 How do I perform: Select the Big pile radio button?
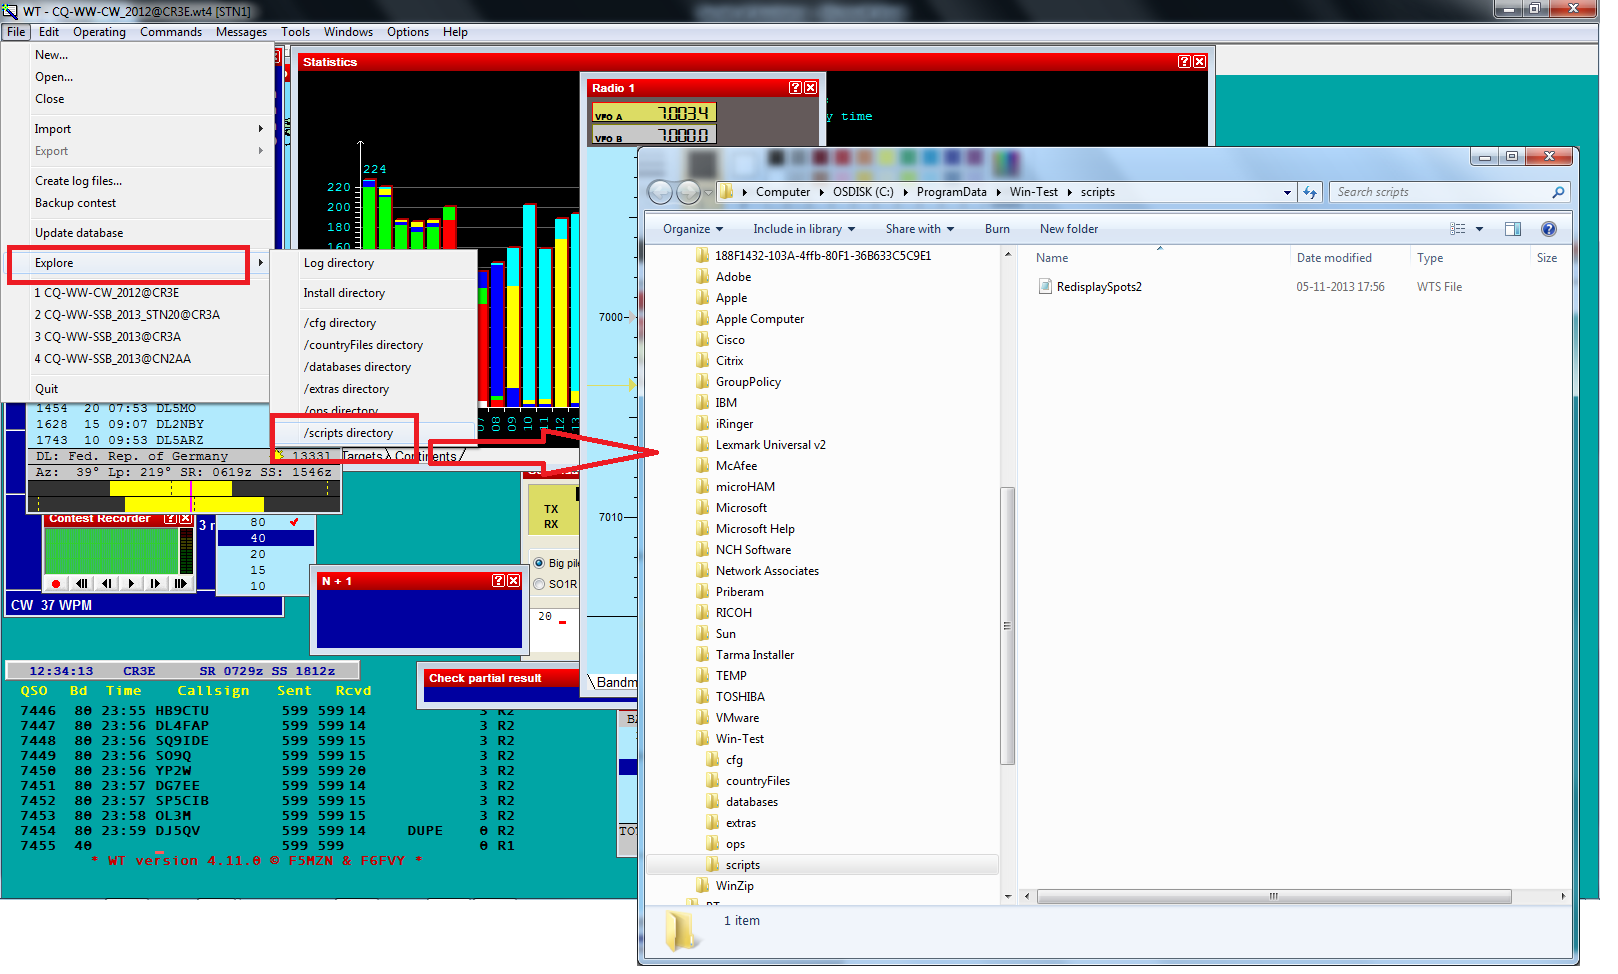(540, 563)
